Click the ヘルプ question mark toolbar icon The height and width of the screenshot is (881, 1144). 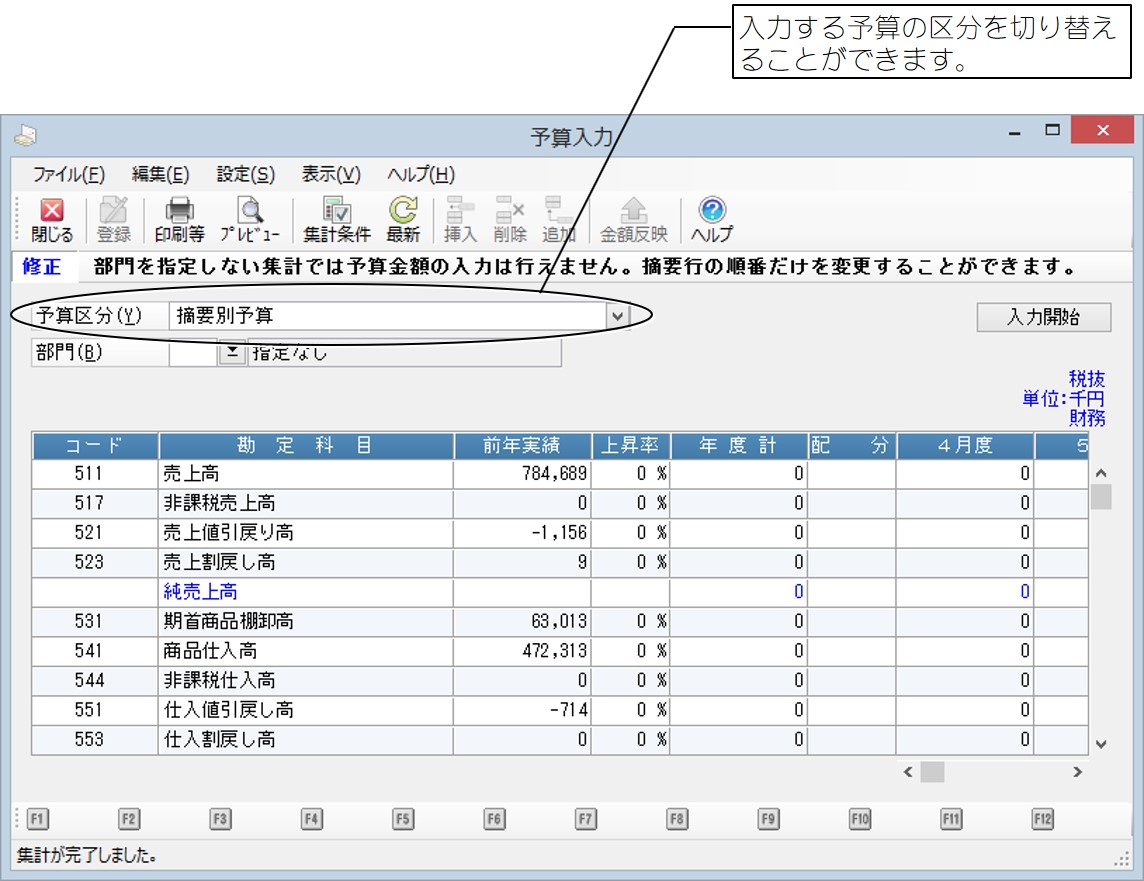711,219
